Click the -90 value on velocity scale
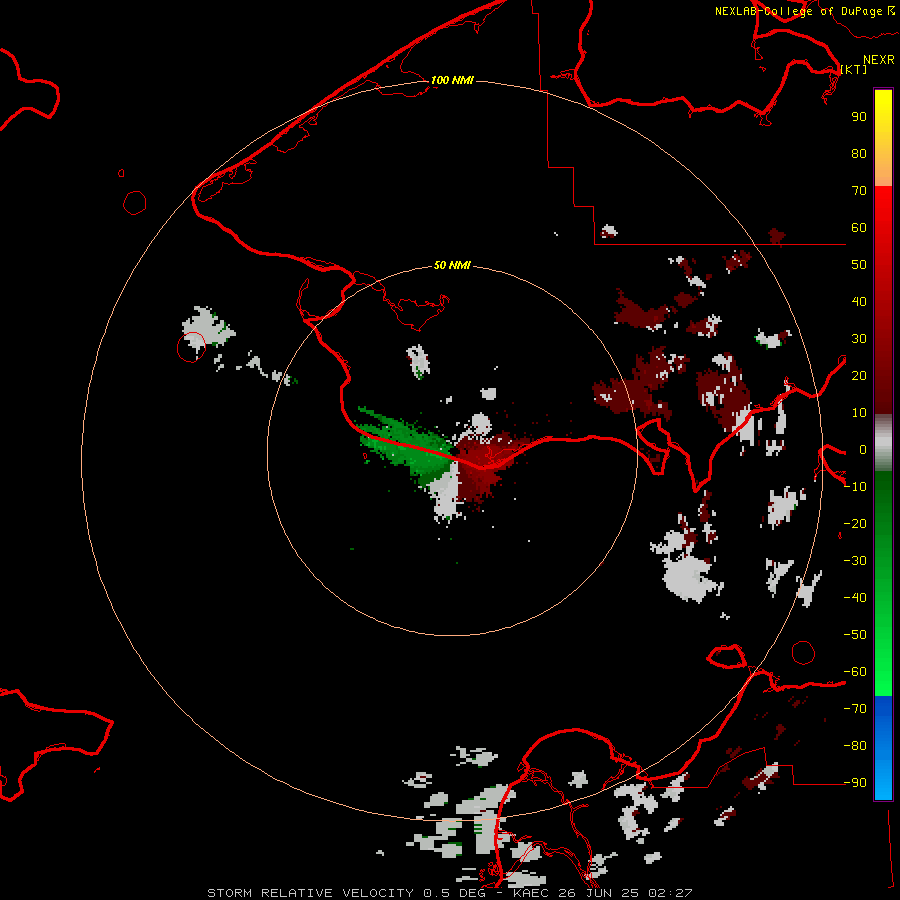The width and height of the screenshot is (900, 900). 855,782
